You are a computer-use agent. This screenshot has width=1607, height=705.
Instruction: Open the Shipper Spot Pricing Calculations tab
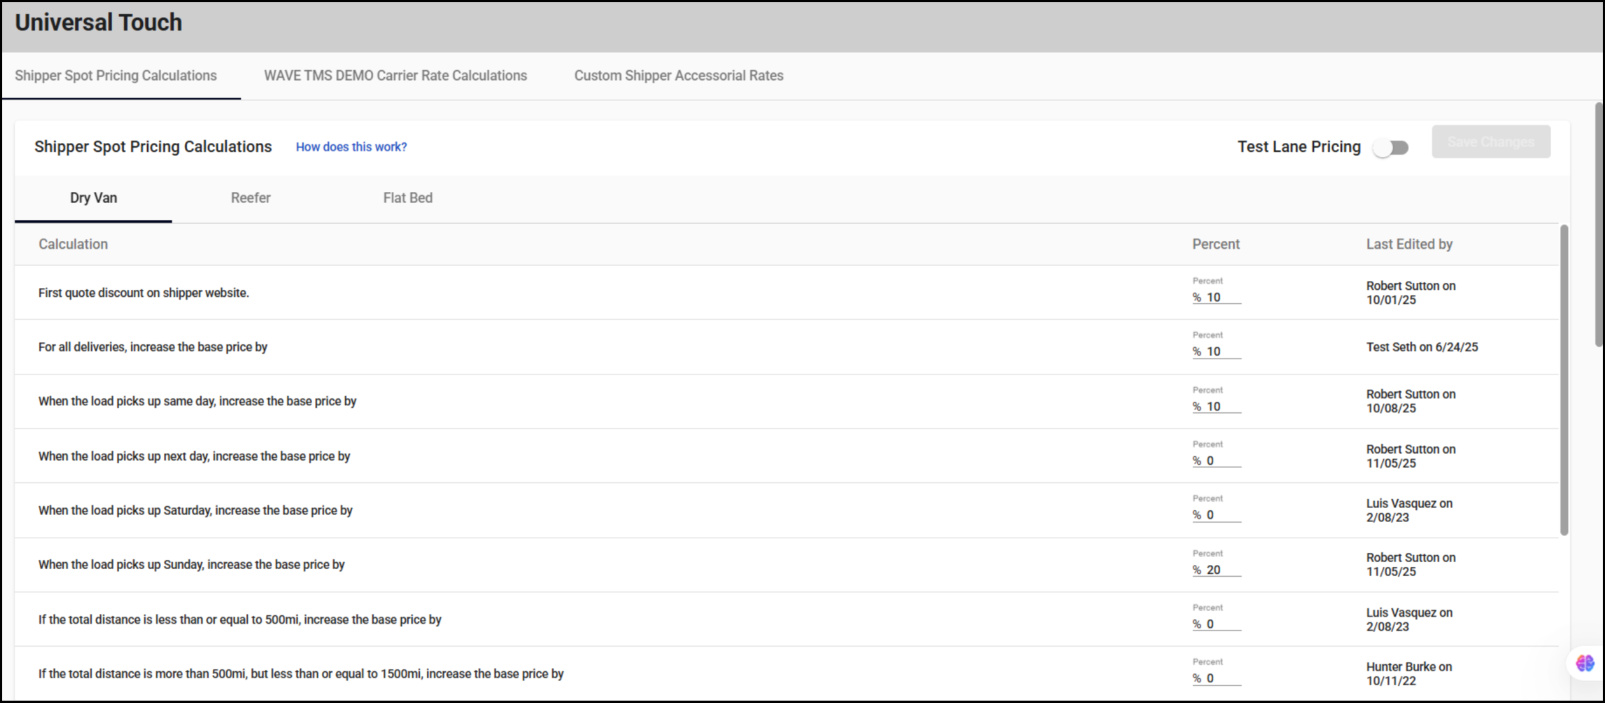coord(116,76)
